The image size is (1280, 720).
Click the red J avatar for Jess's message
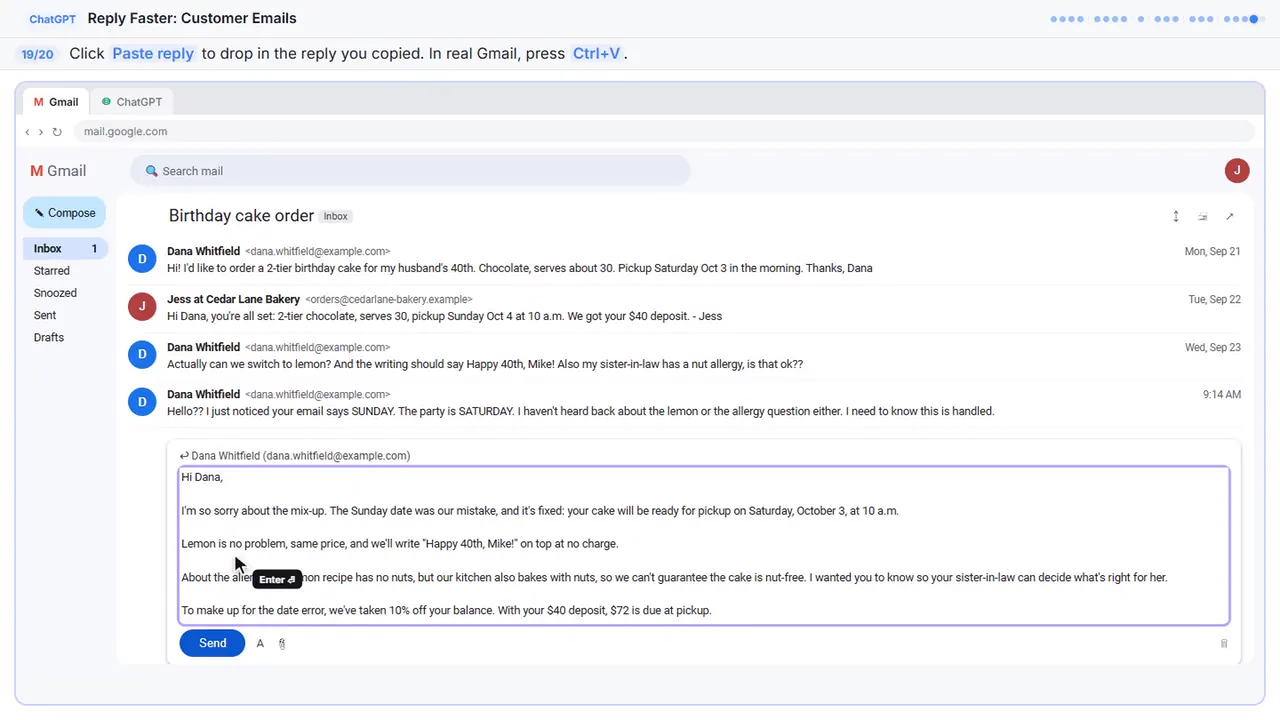(142, 307)
